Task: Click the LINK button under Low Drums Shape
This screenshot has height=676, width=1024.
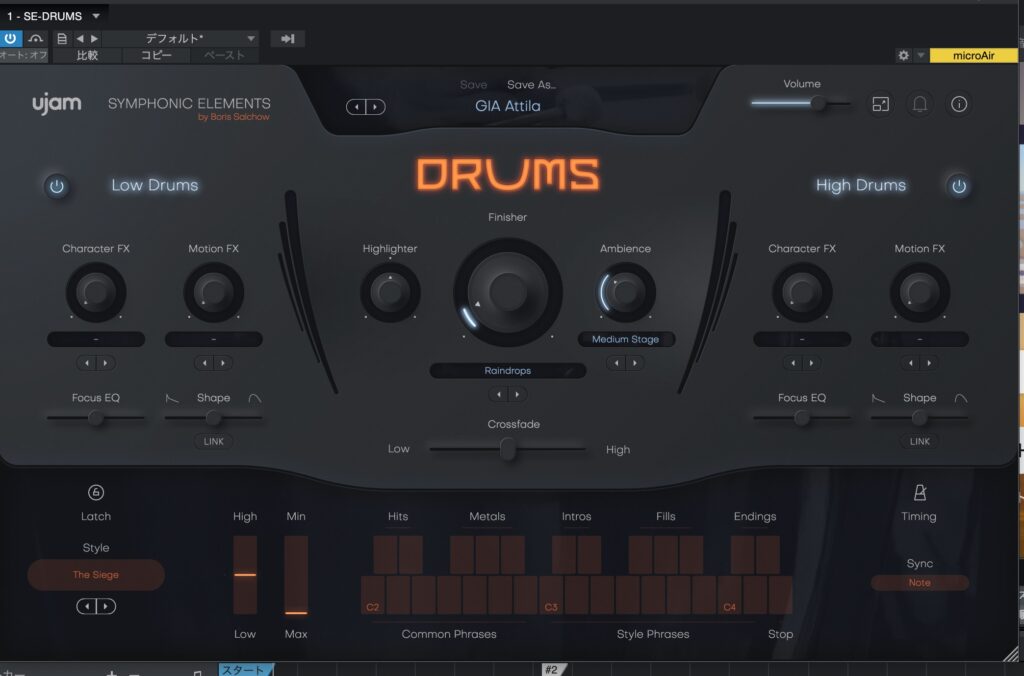Action: [x=213, y=441]
